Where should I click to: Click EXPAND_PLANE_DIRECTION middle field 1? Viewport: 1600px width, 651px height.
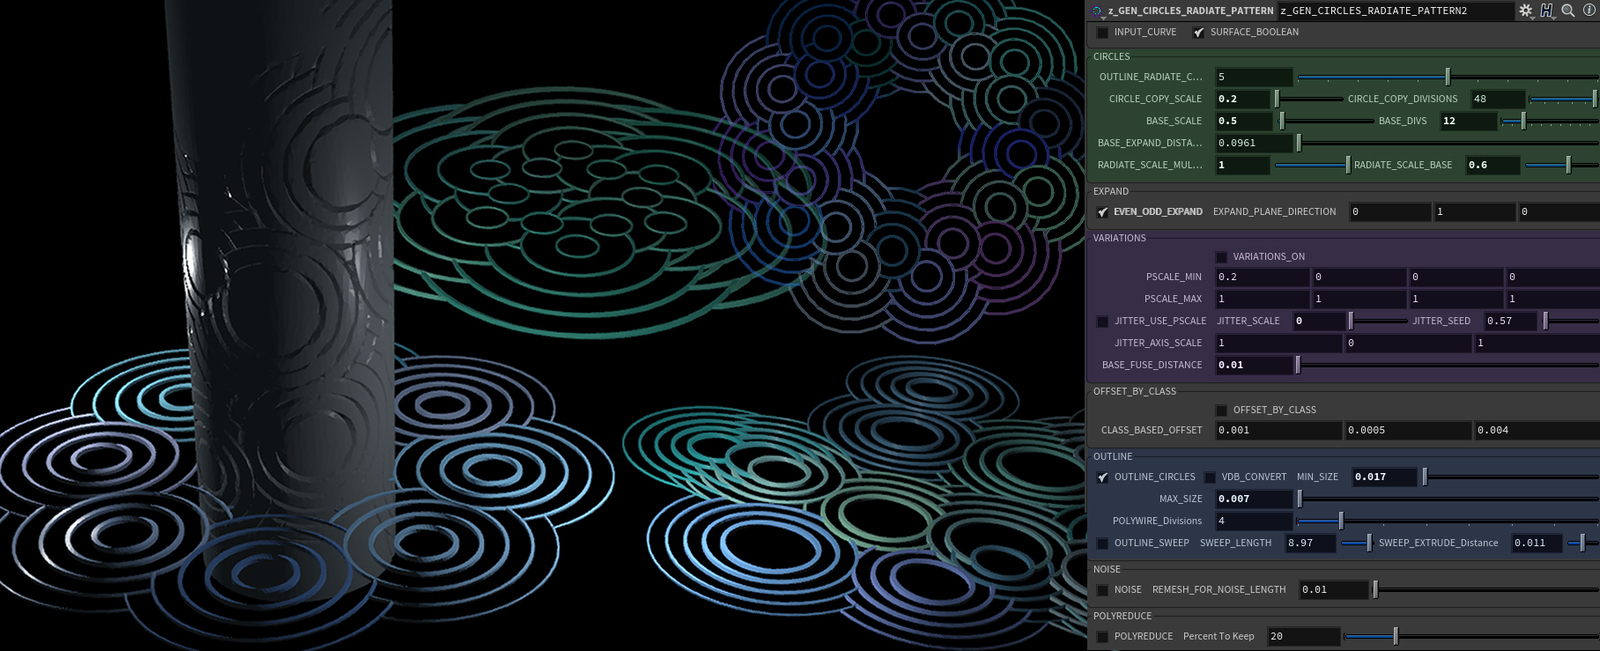[1474, 212]
